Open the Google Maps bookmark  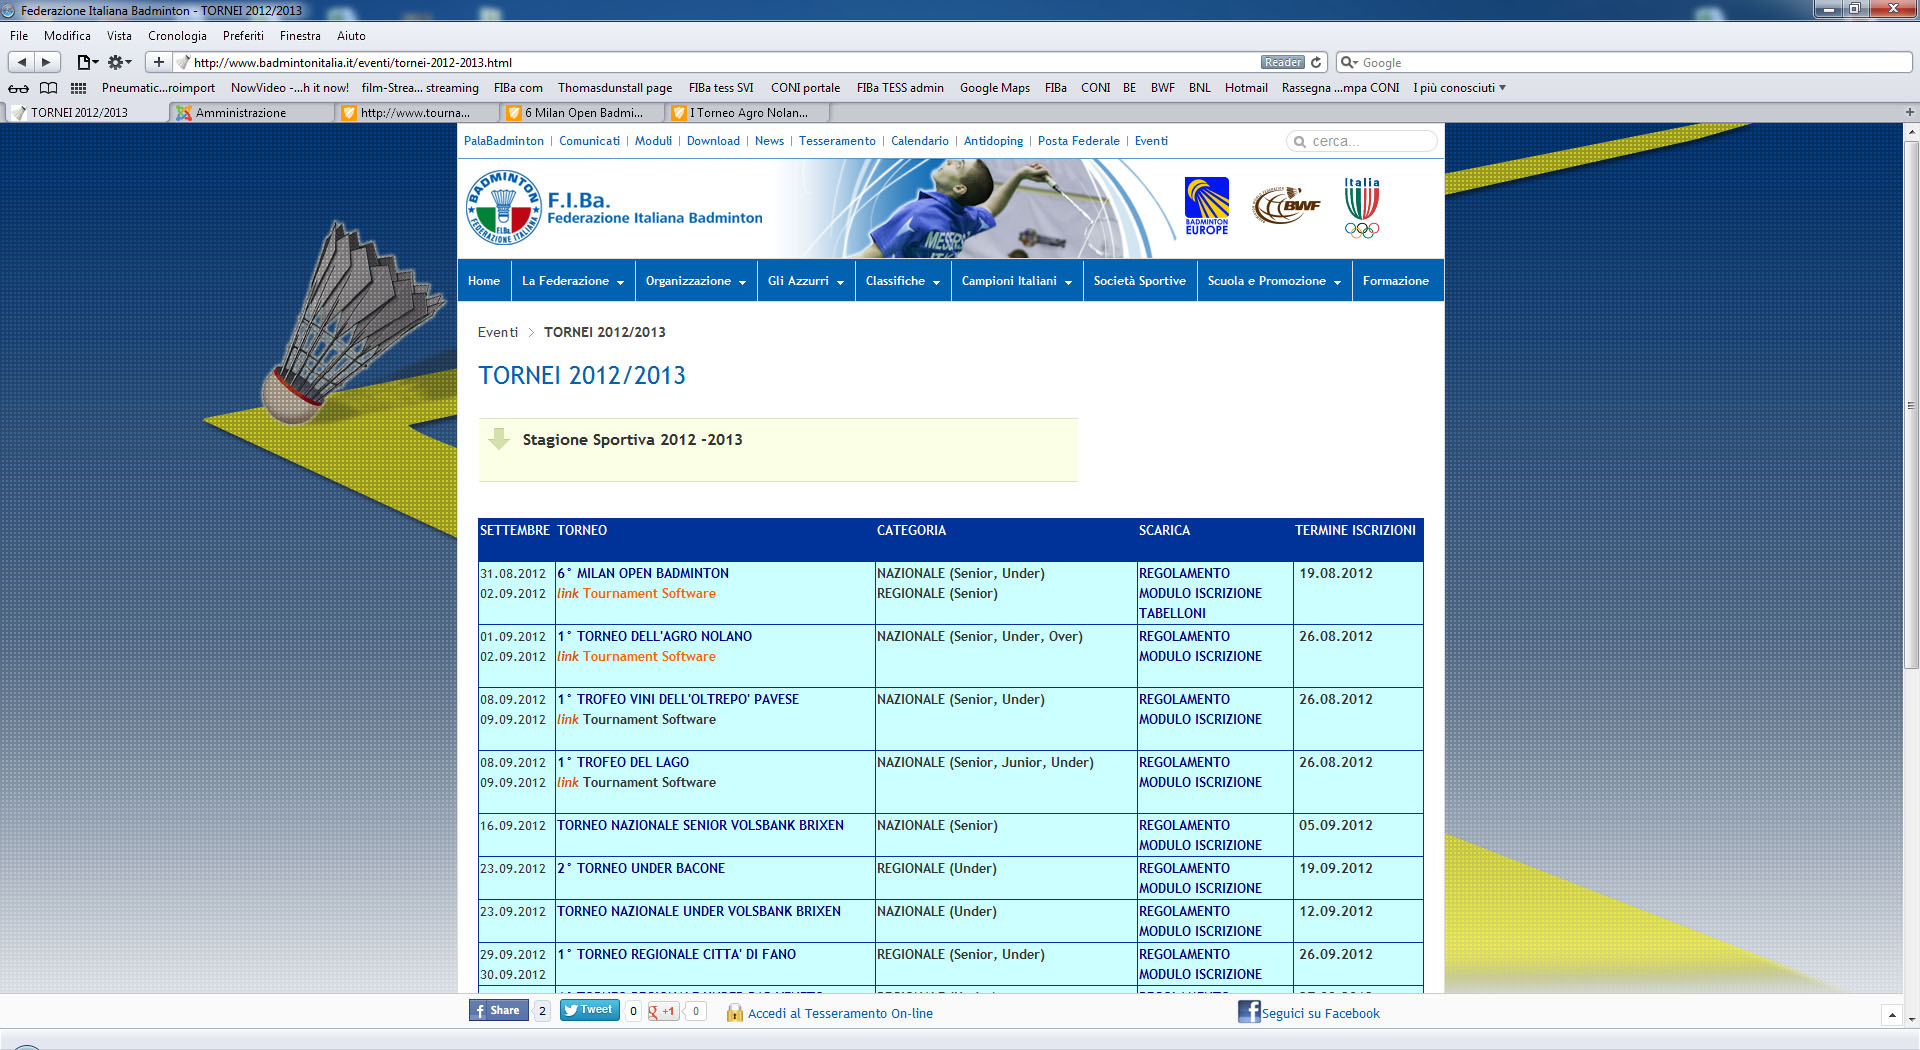coord(995,88)
